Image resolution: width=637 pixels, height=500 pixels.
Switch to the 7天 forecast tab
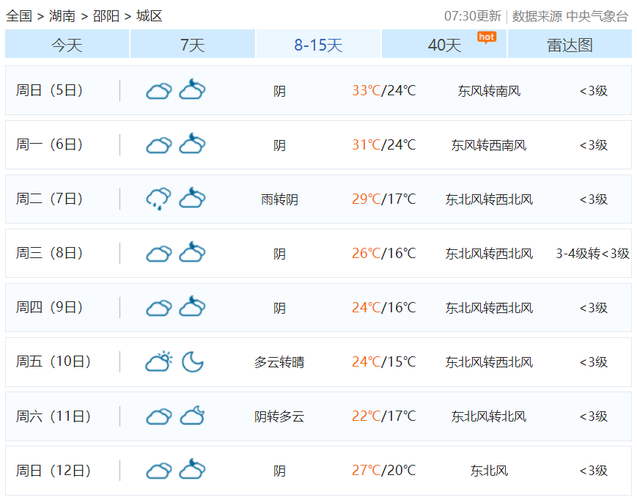click(x=193, y=44)
